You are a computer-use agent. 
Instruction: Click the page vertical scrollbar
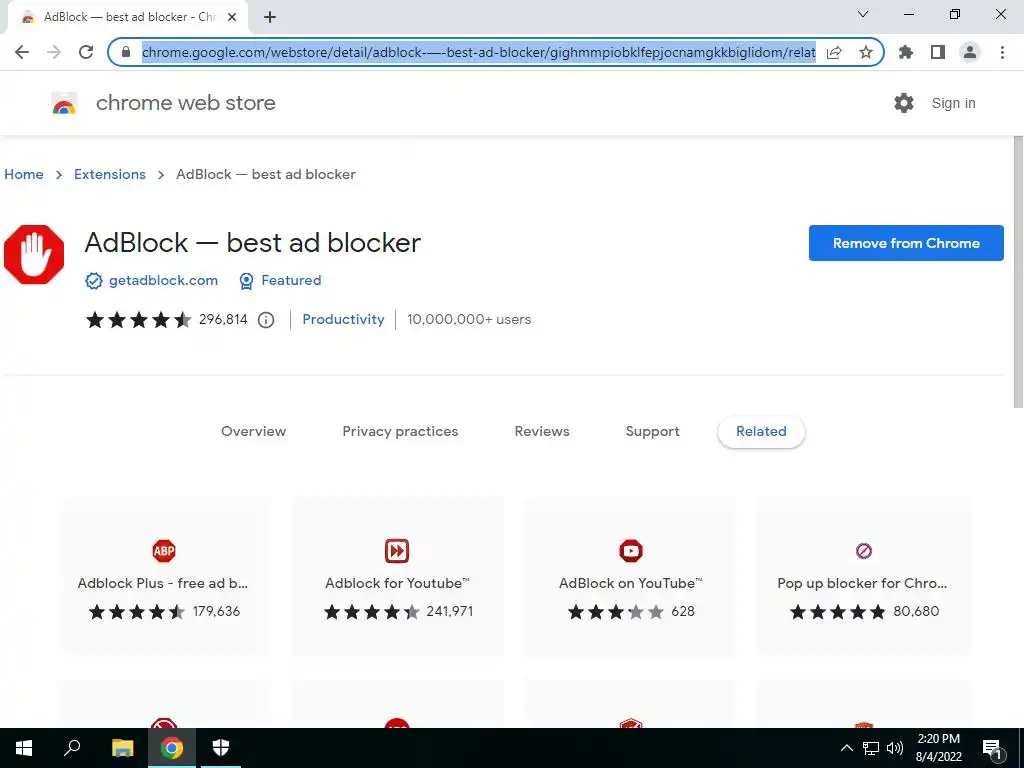coord(1018,272)
